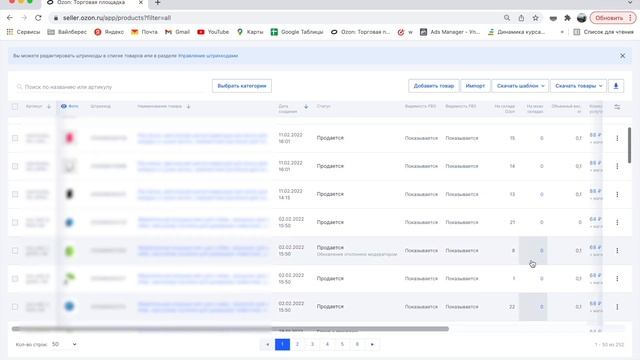The width and height of the screenshot is (640, 360).
Task: Open the Список для чтения reading list
Action: pos(604,32)
